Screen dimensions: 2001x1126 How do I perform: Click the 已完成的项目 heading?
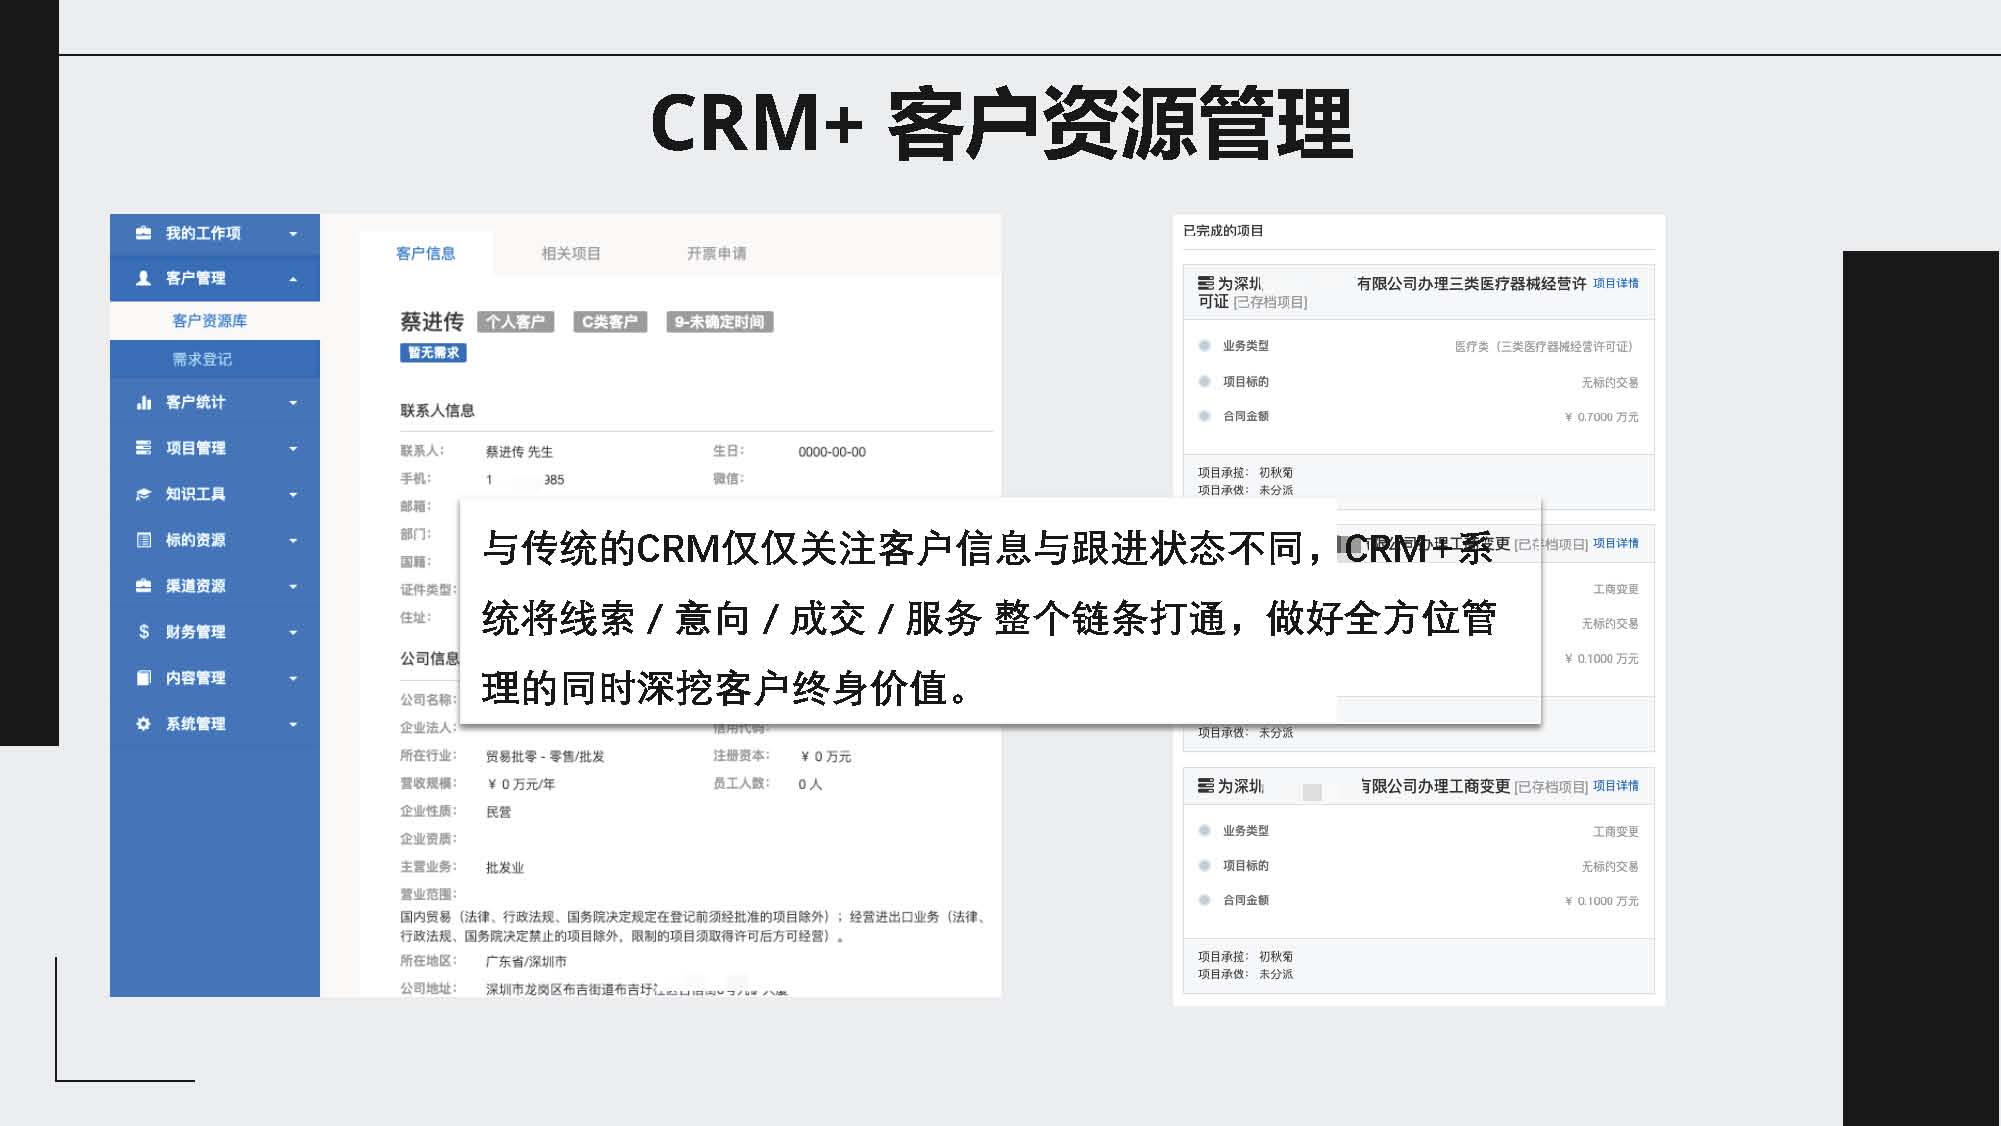(x=1223, y=231)
